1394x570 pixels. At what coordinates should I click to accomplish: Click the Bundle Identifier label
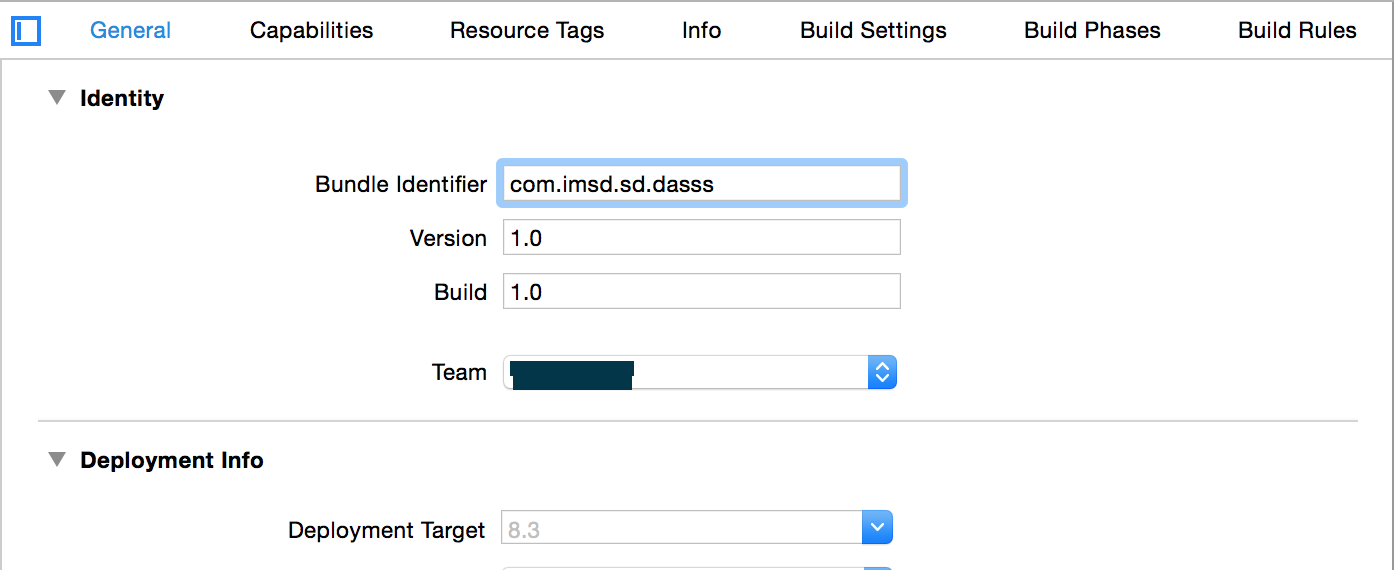[401, 184]
